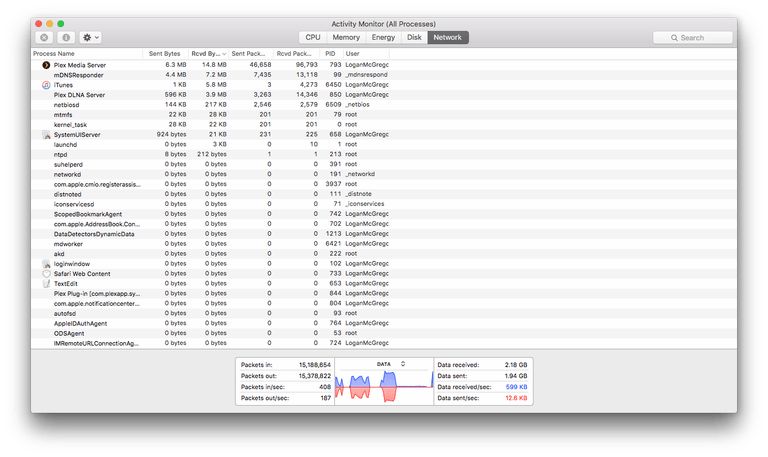Click the Data sent value 1.94 GB

coord(516,376)
